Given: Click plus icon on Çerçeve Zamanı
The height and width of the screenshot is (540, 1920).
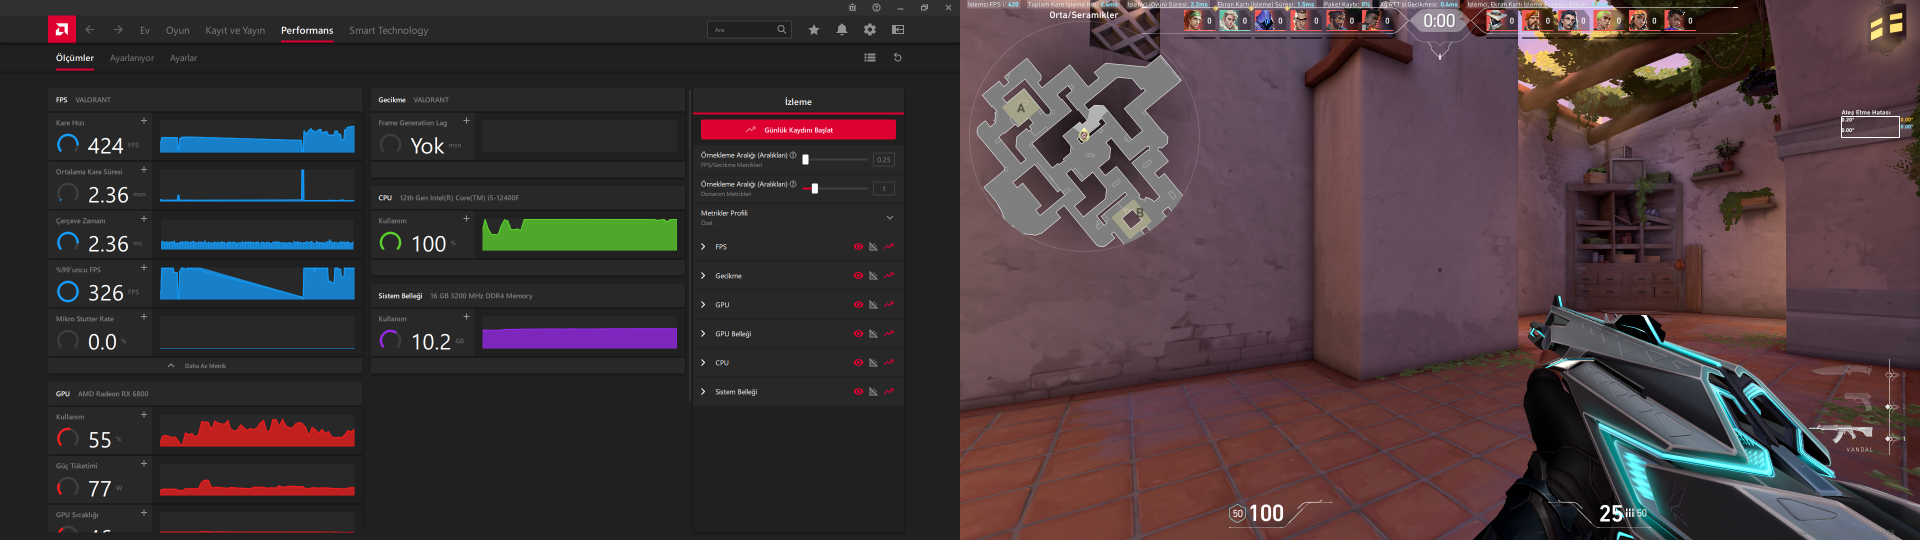Looking at the screenshot, I should [x=144, y=219].
